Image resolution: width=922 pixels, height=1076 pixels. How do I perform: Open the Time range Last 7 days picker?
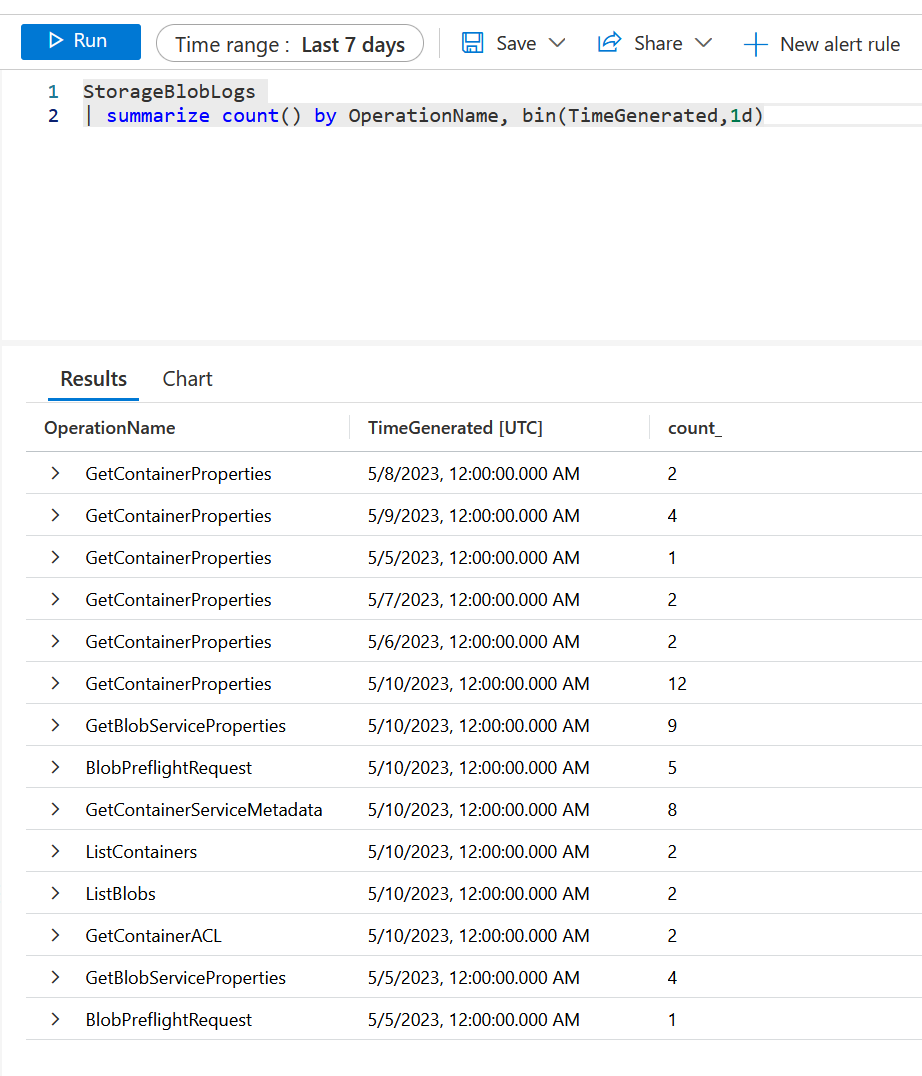[x=289, y=44]
